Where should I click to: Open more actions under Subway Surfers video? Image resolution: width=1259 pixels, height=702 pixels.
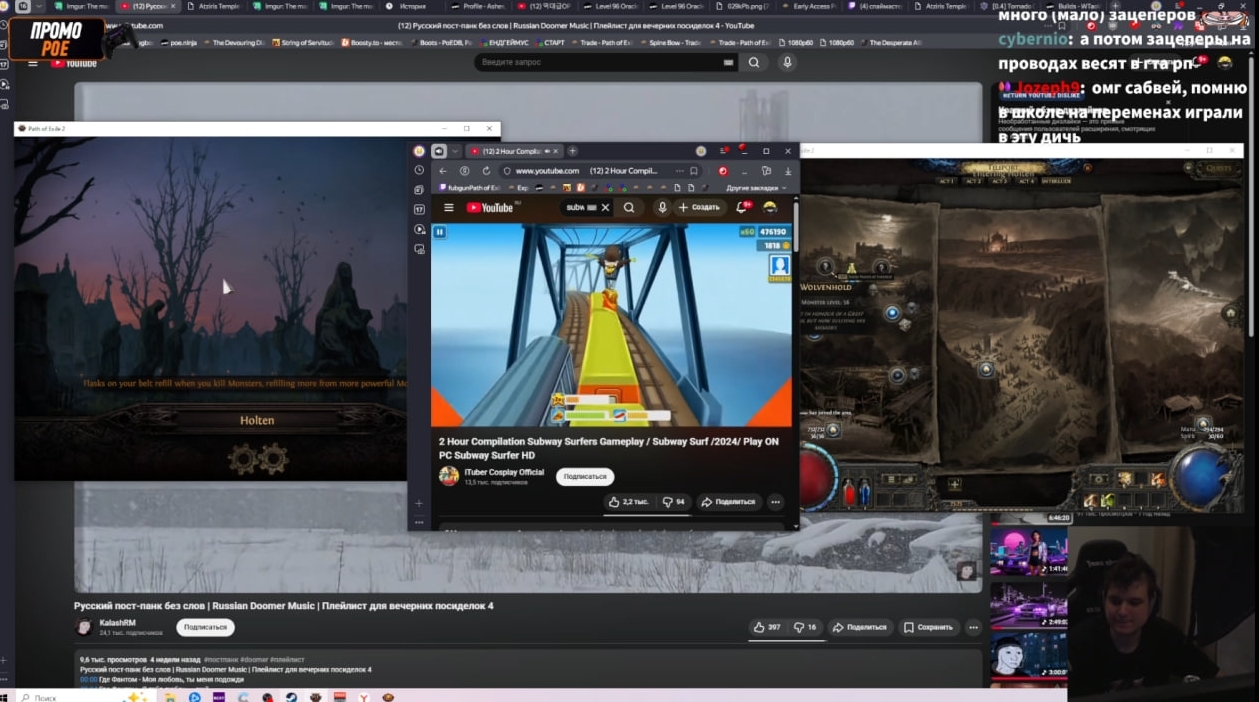coord(775,502)
